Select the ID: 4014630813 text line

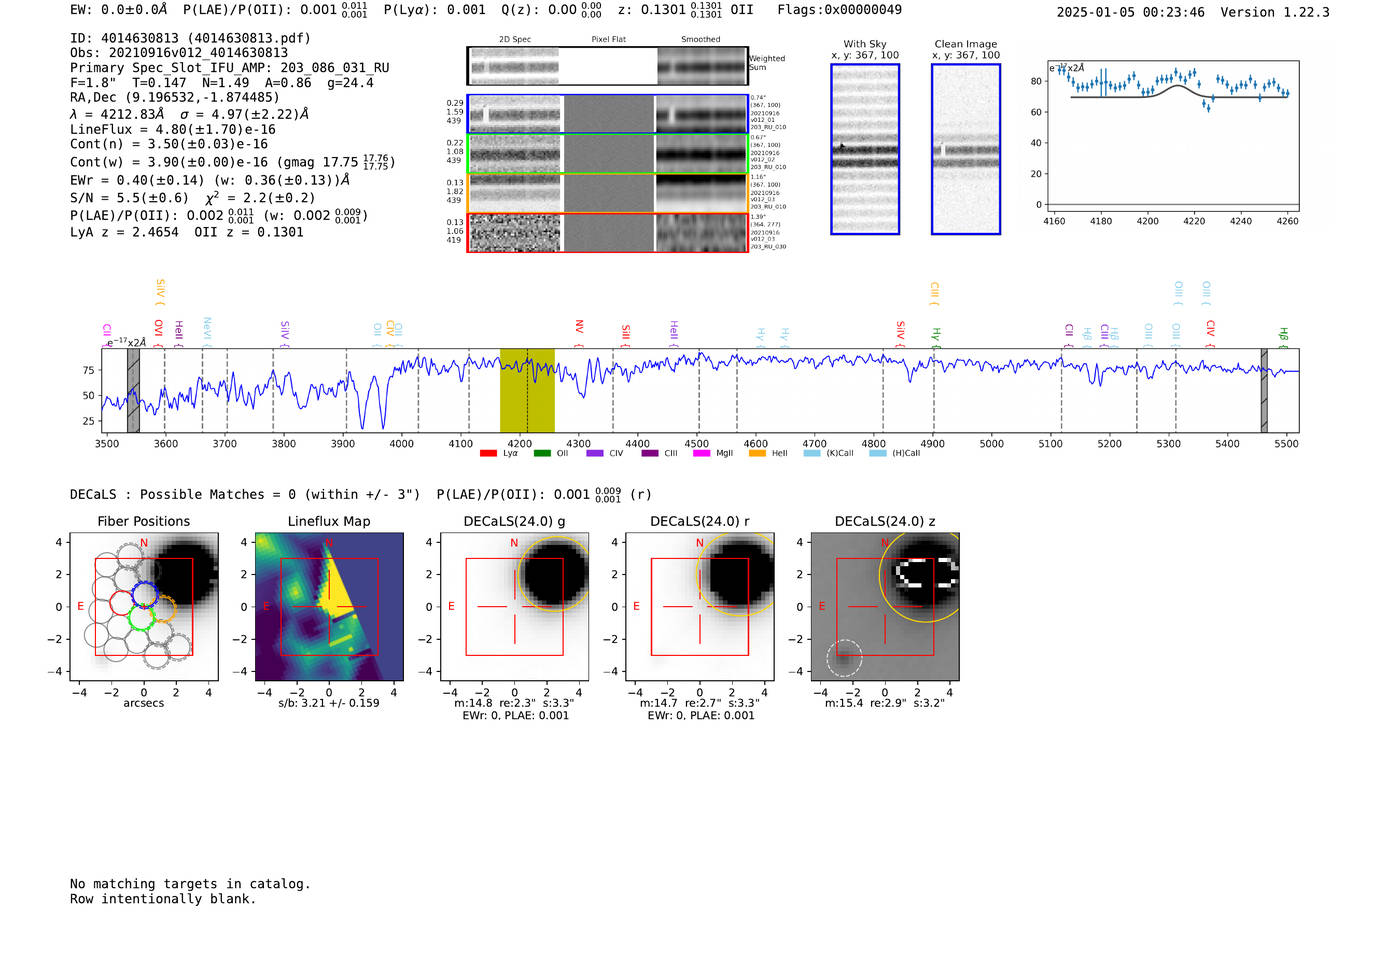coord(190,38)
